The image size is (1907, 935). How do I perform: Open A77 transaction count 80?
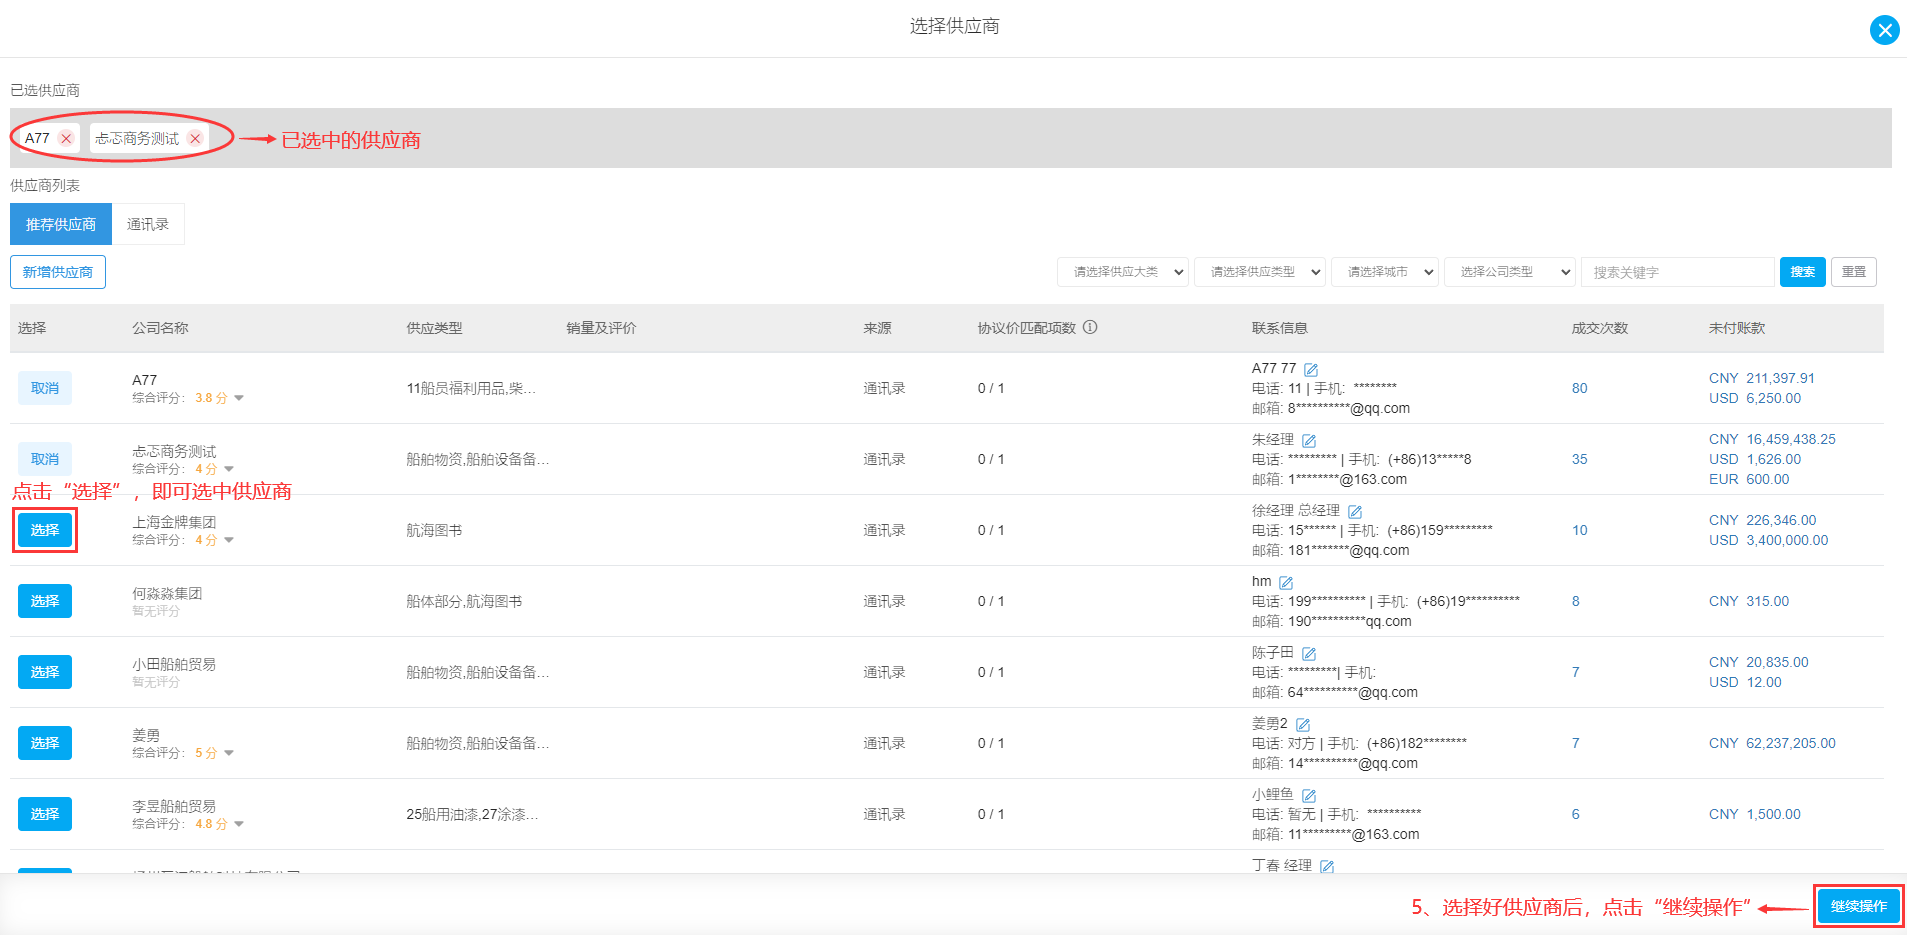click(x=1580, y=388)
